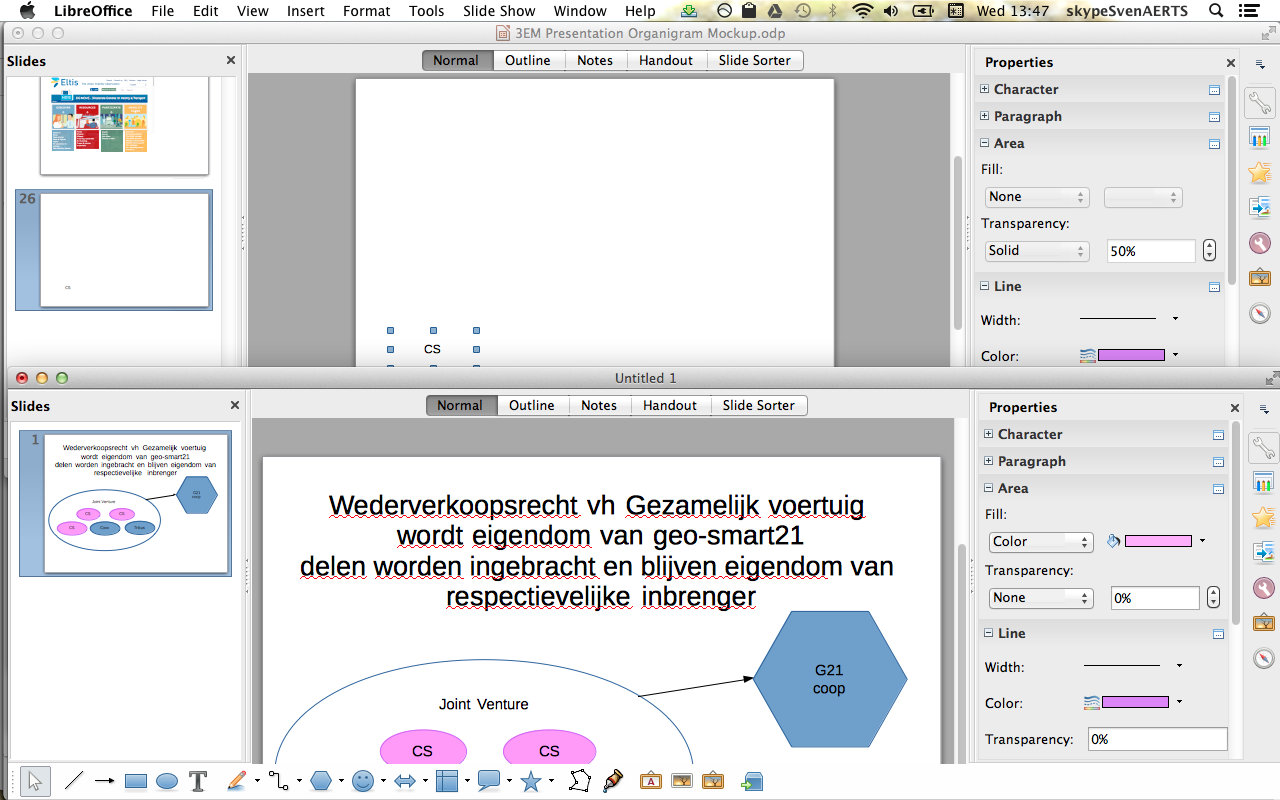Open the Format menu
This screenshot has height=800, width=1280.
(x=366, y=11)
